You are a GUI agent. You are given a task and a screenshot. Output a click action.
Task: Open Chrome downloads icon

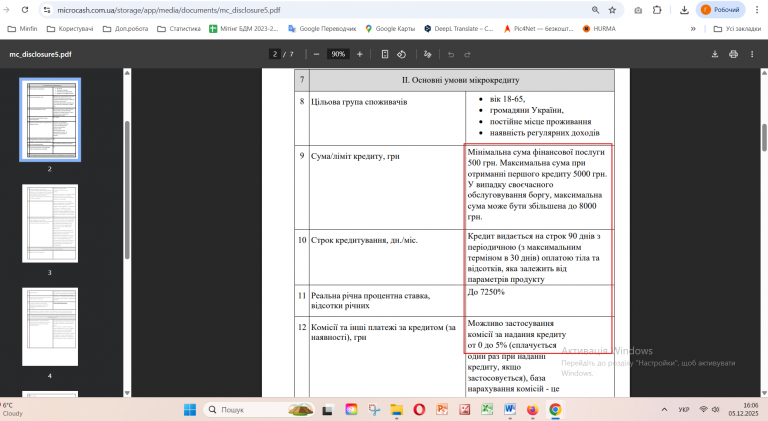[684, 10]
